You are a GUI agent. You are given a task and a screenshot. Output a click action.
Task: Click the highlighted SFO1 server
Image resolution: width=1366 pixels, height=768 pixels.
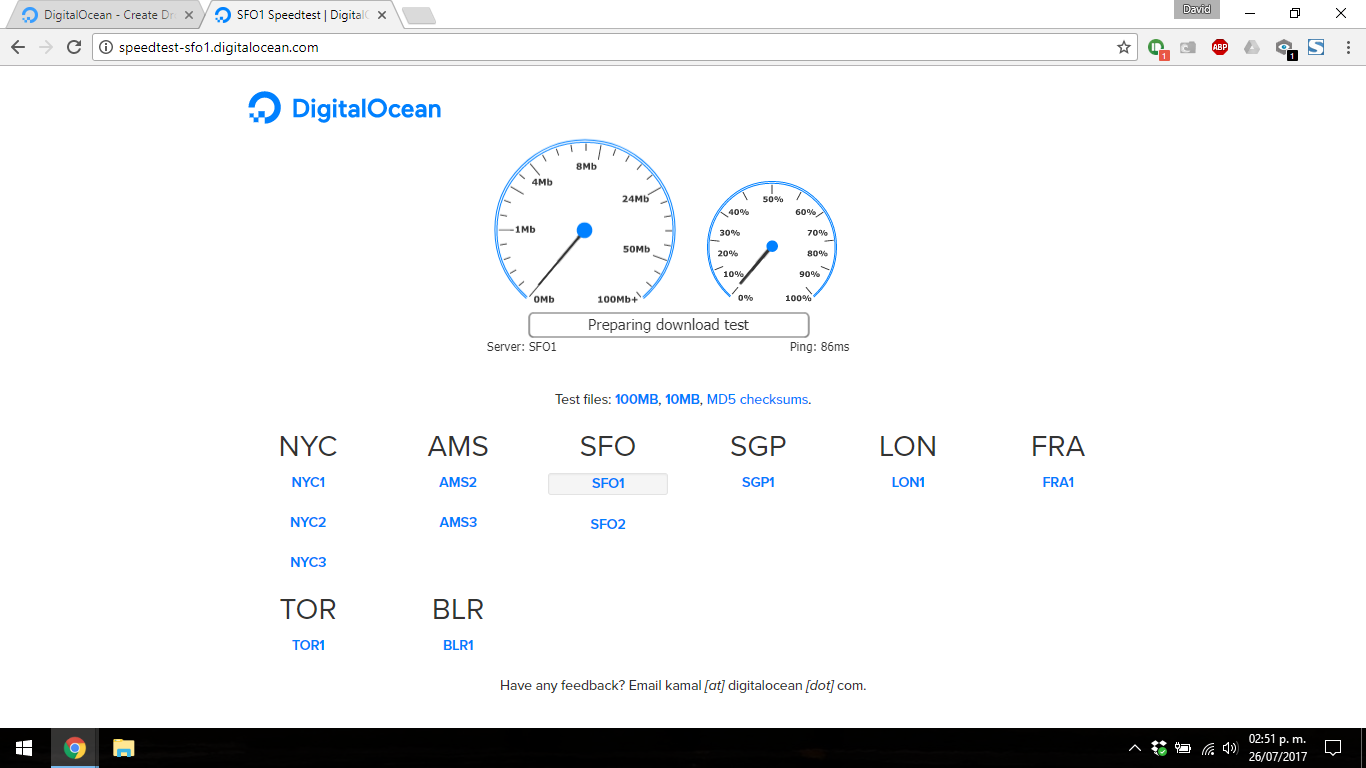(x=608, y=483)
